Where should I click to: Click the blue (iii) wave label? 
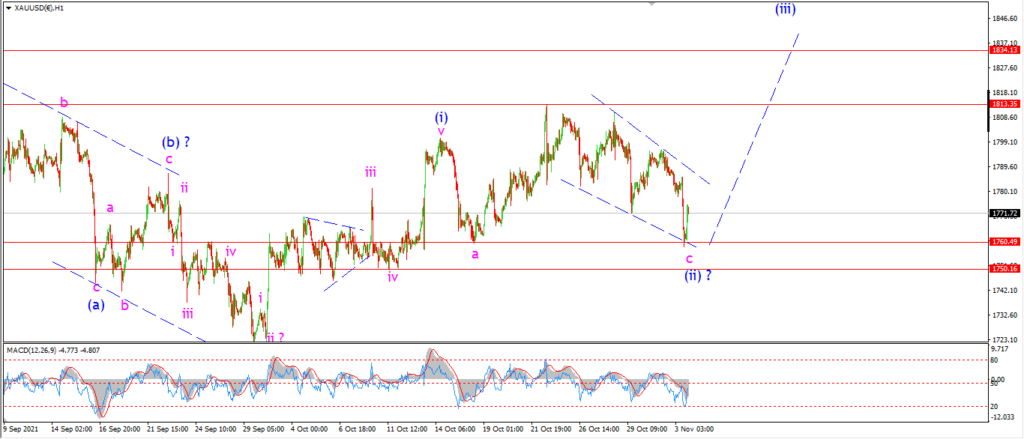tap(785, 8)
